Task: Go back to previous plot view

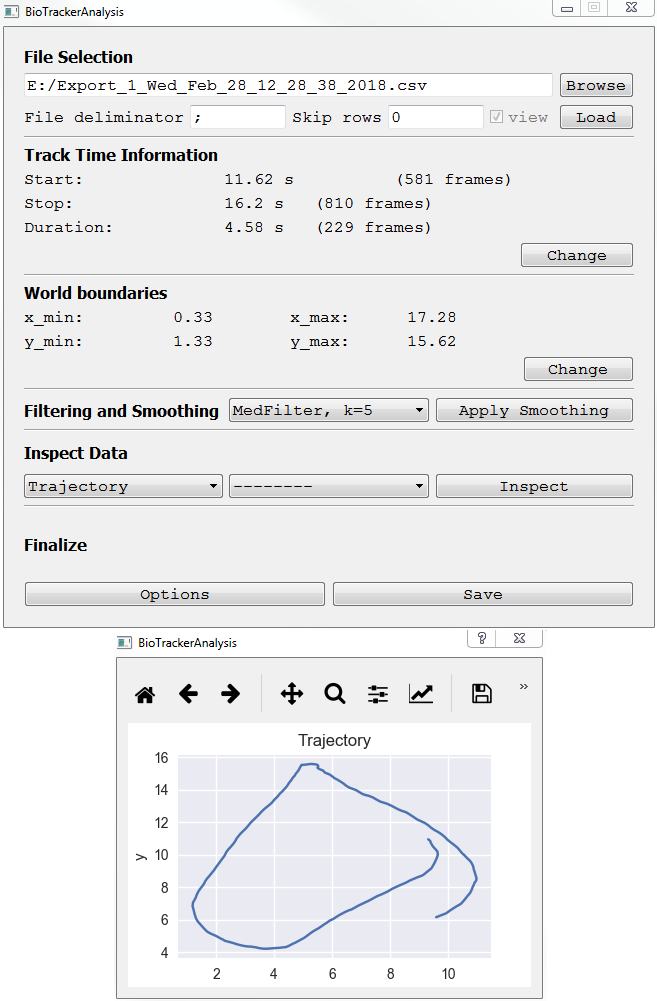Action: tap(188, 693)
